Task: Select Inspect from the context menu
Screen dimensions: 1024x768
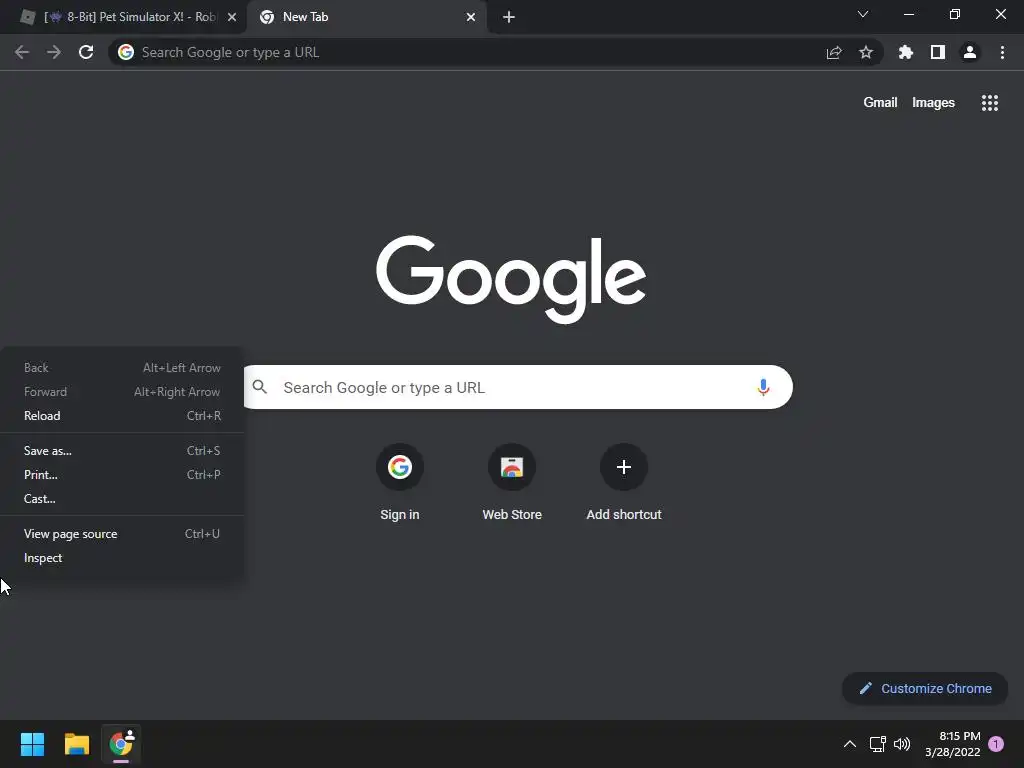Action: (122, 558)
